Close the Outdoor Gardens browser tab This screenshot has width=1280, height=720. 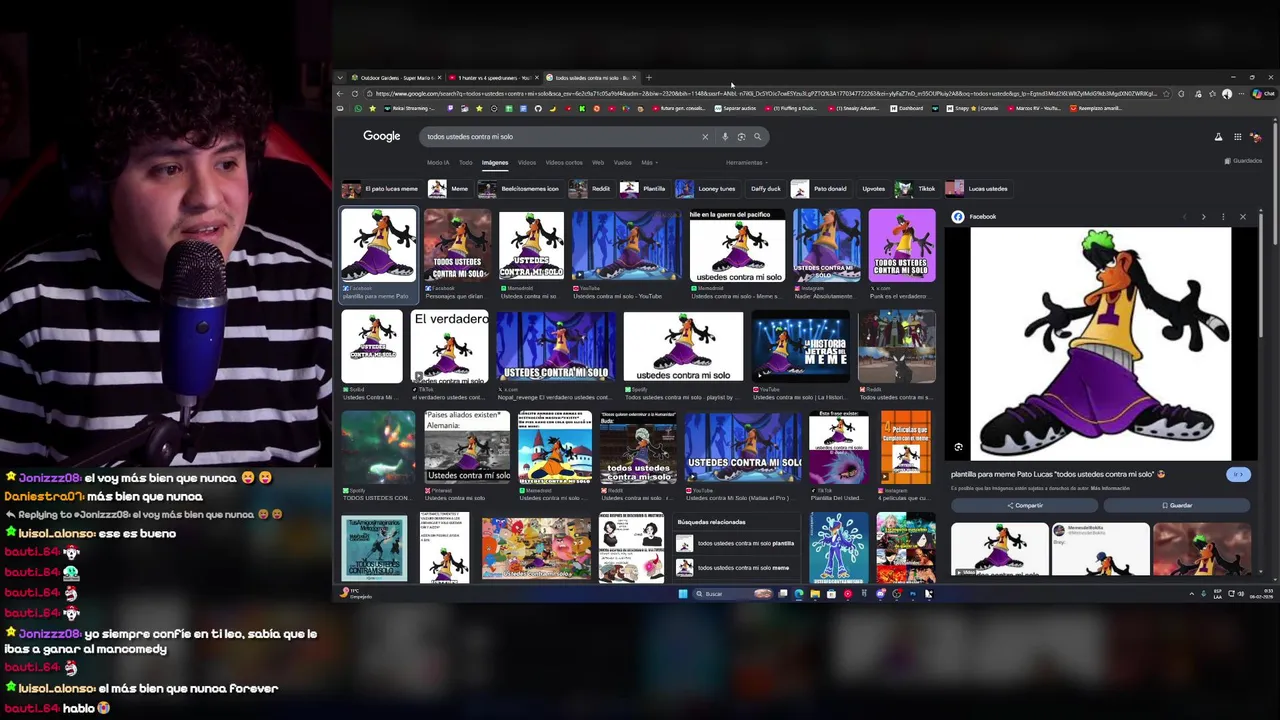pyautogui.click(x=439, y=77)
